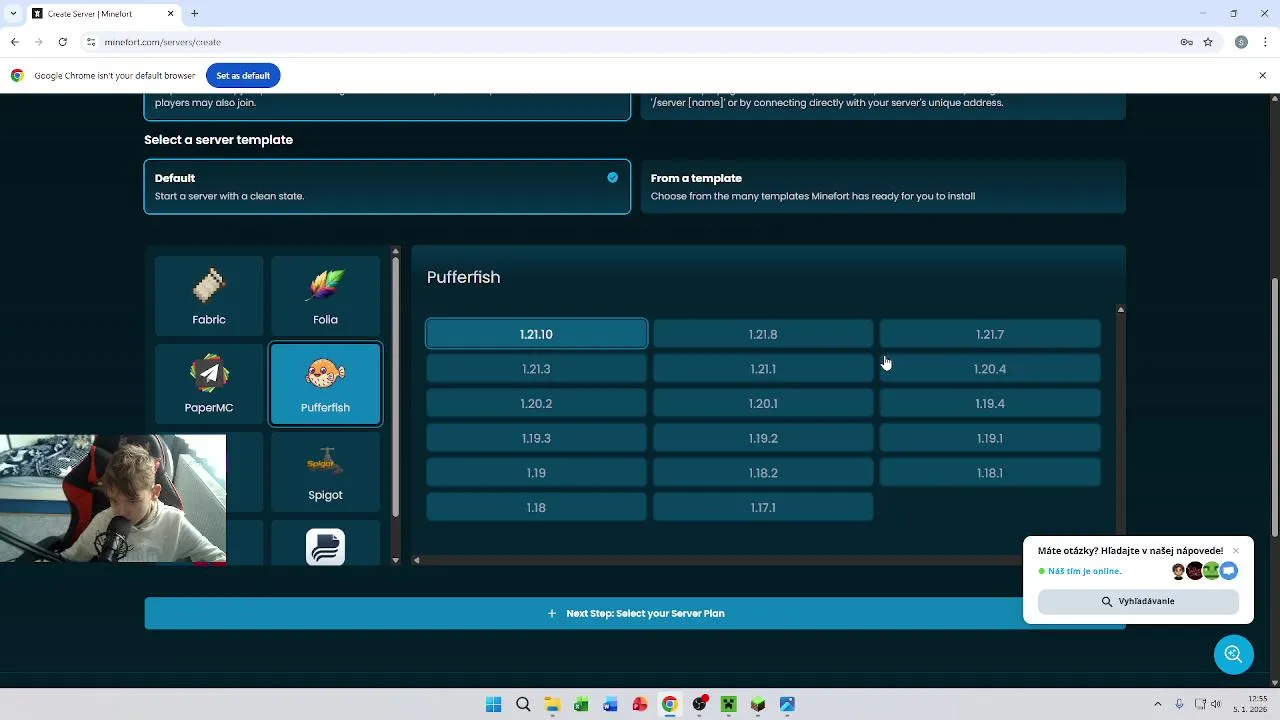Bookmark this page with the star
1280x720 pixels.
coord(1208,42)
